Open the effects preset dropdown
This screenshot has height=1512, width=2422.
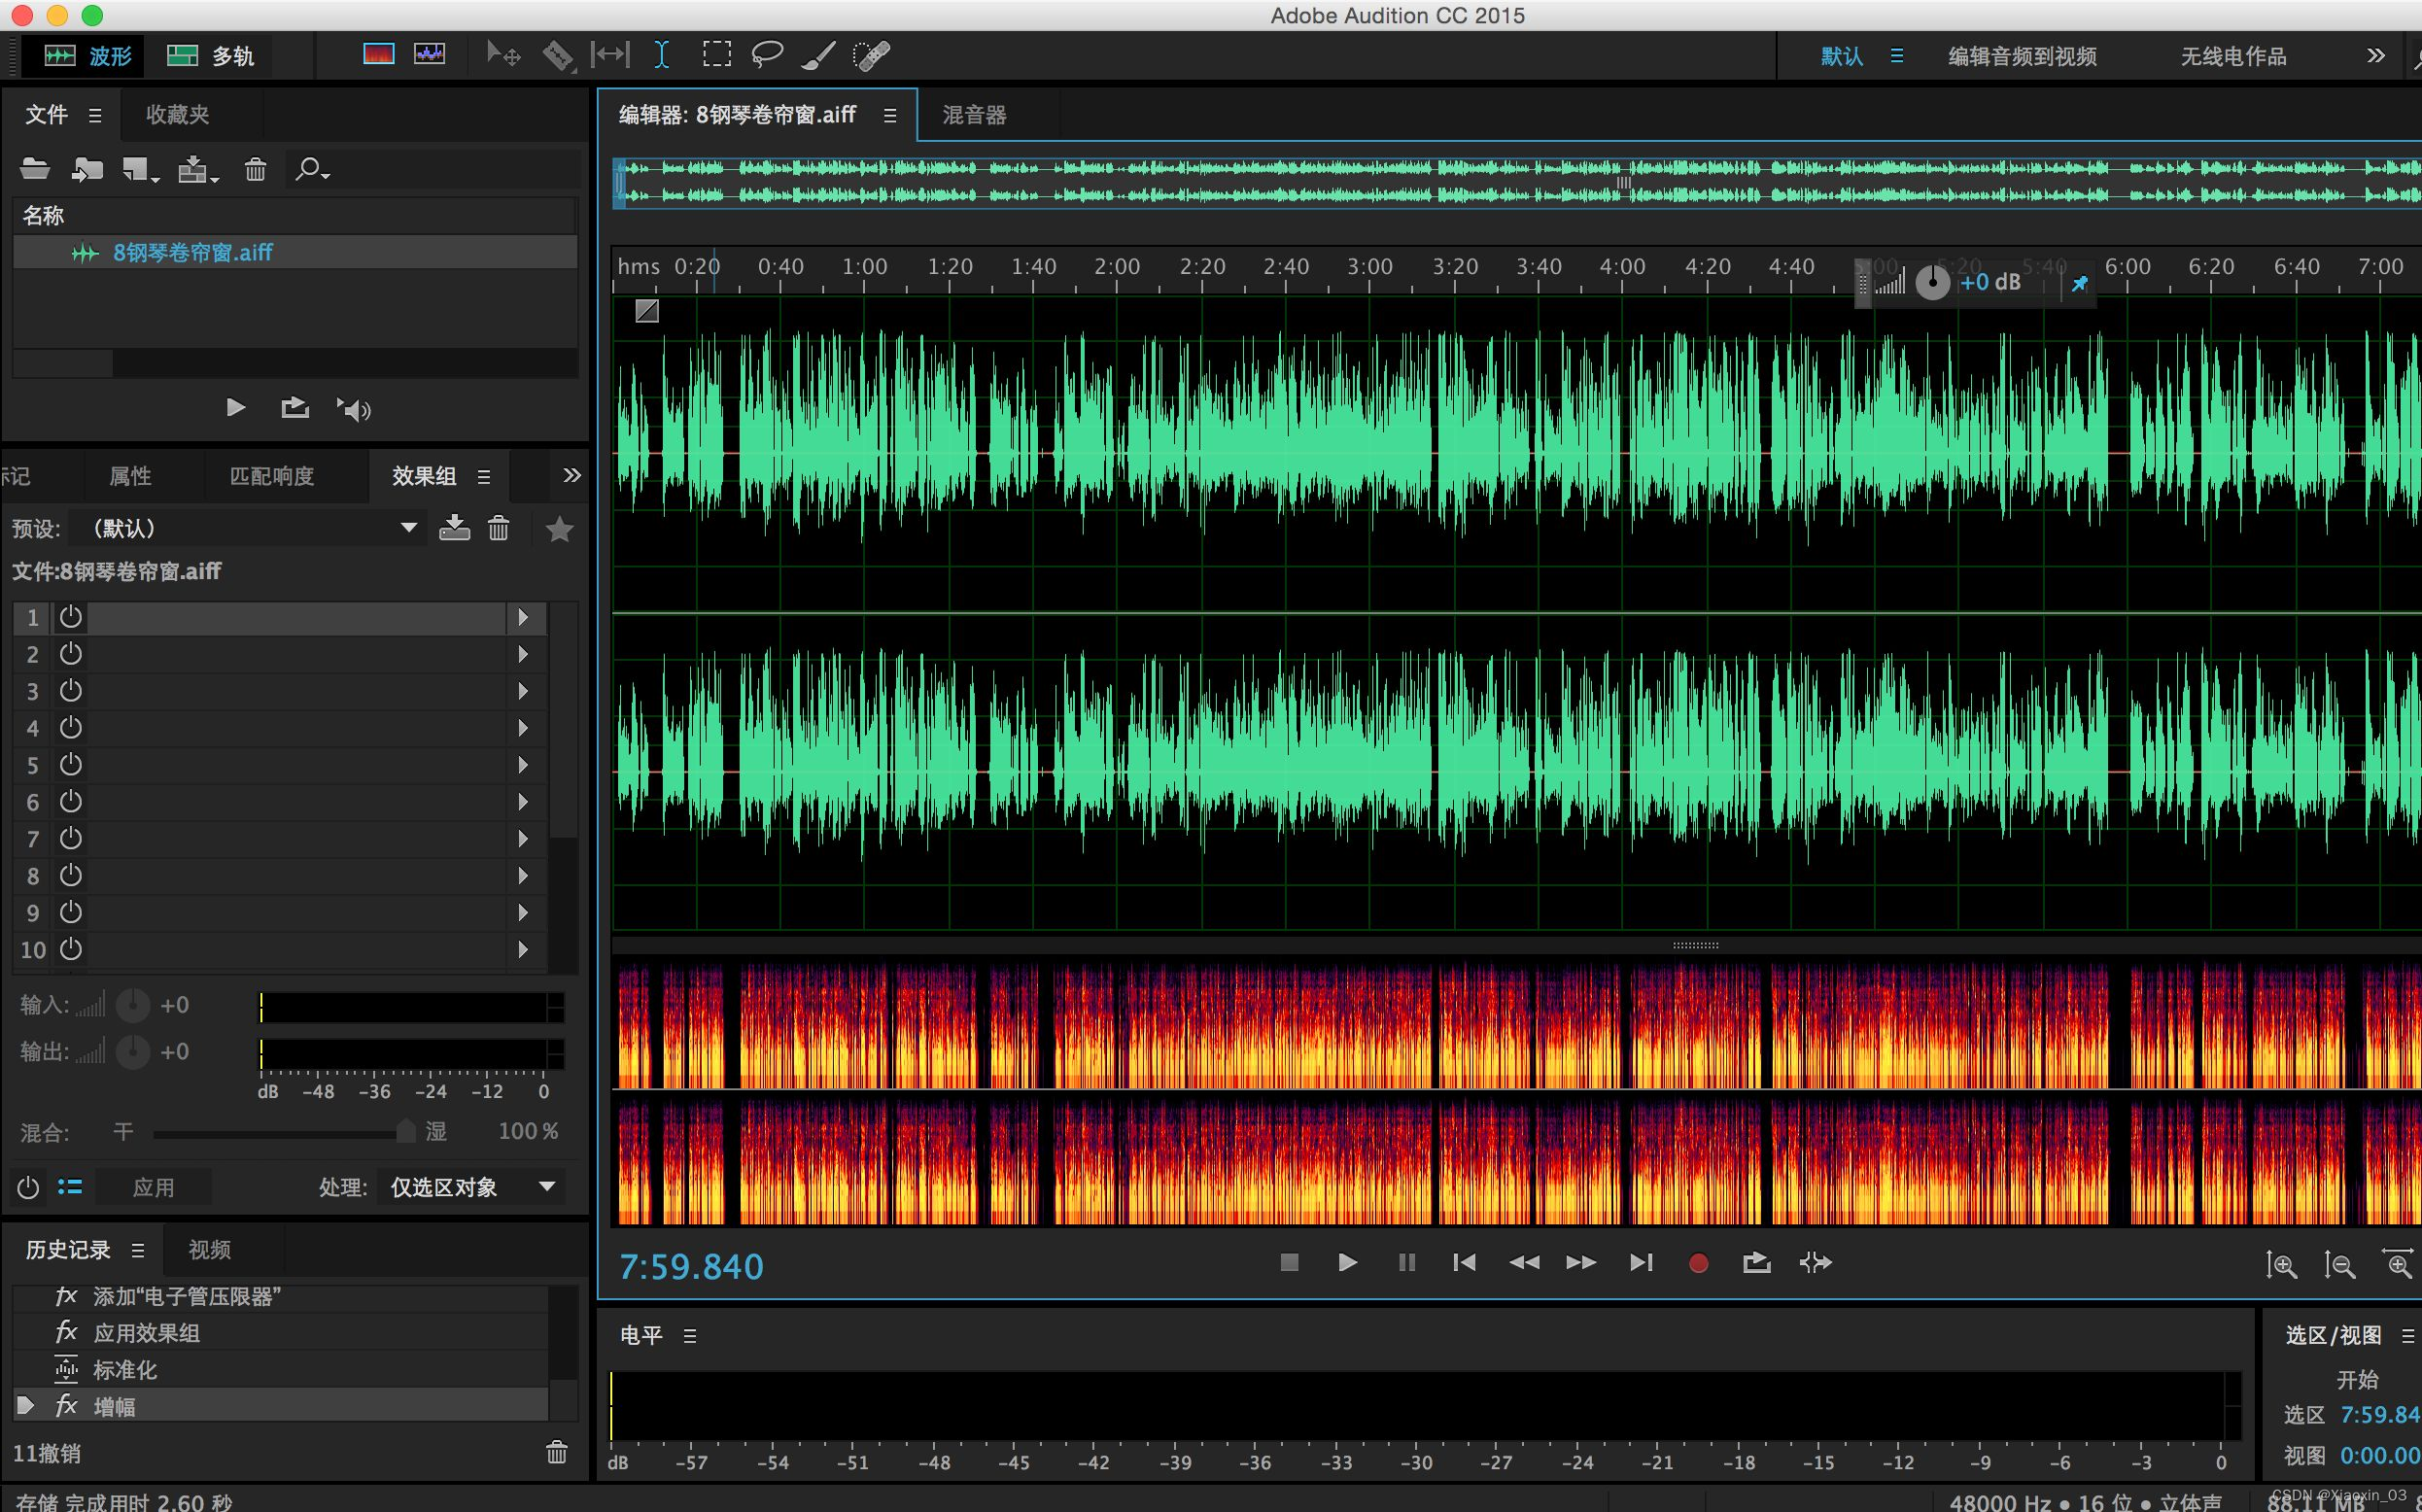click(408, 528)
